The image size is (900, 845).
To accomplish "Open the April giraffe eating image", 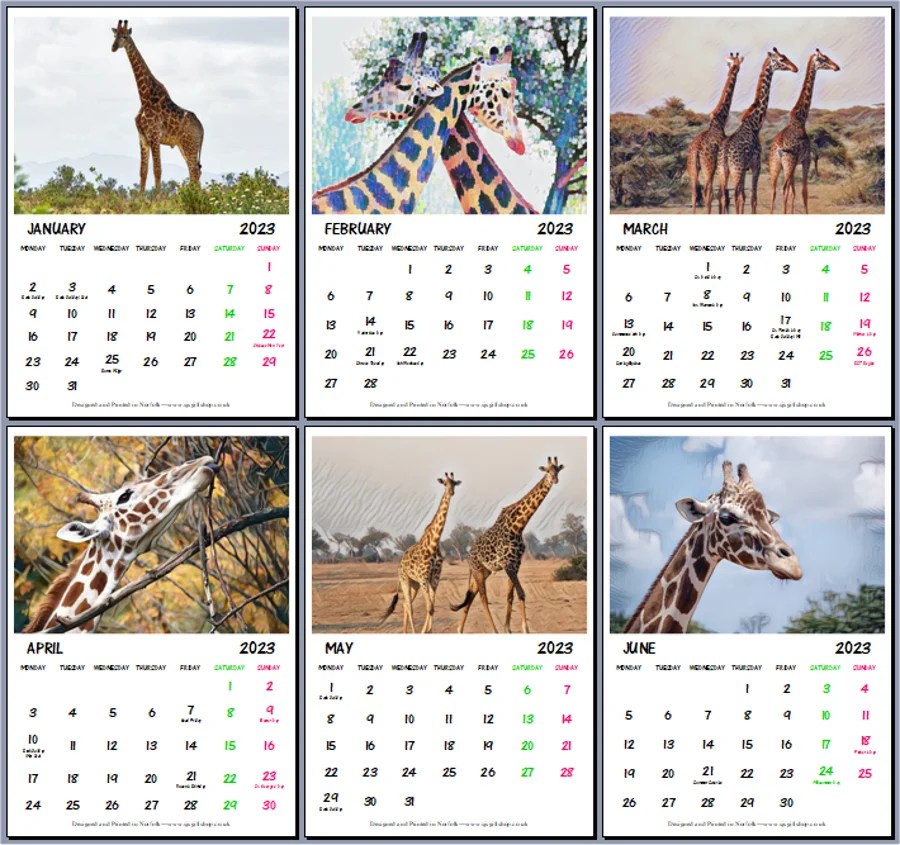I will tap(152, 534).
